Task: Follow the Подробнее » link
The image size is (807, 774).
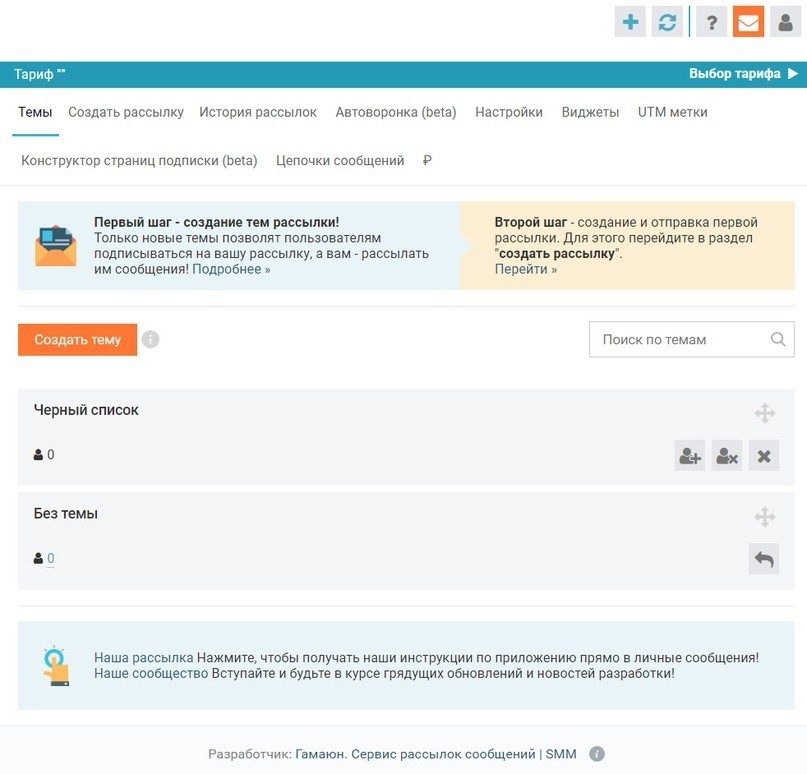Action: click(231, 269)
